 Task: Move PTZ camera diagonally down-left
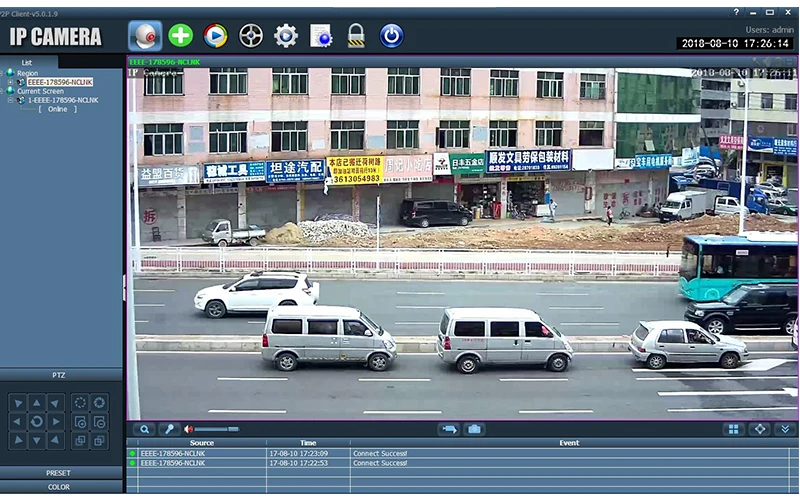(x=18, y=440)
